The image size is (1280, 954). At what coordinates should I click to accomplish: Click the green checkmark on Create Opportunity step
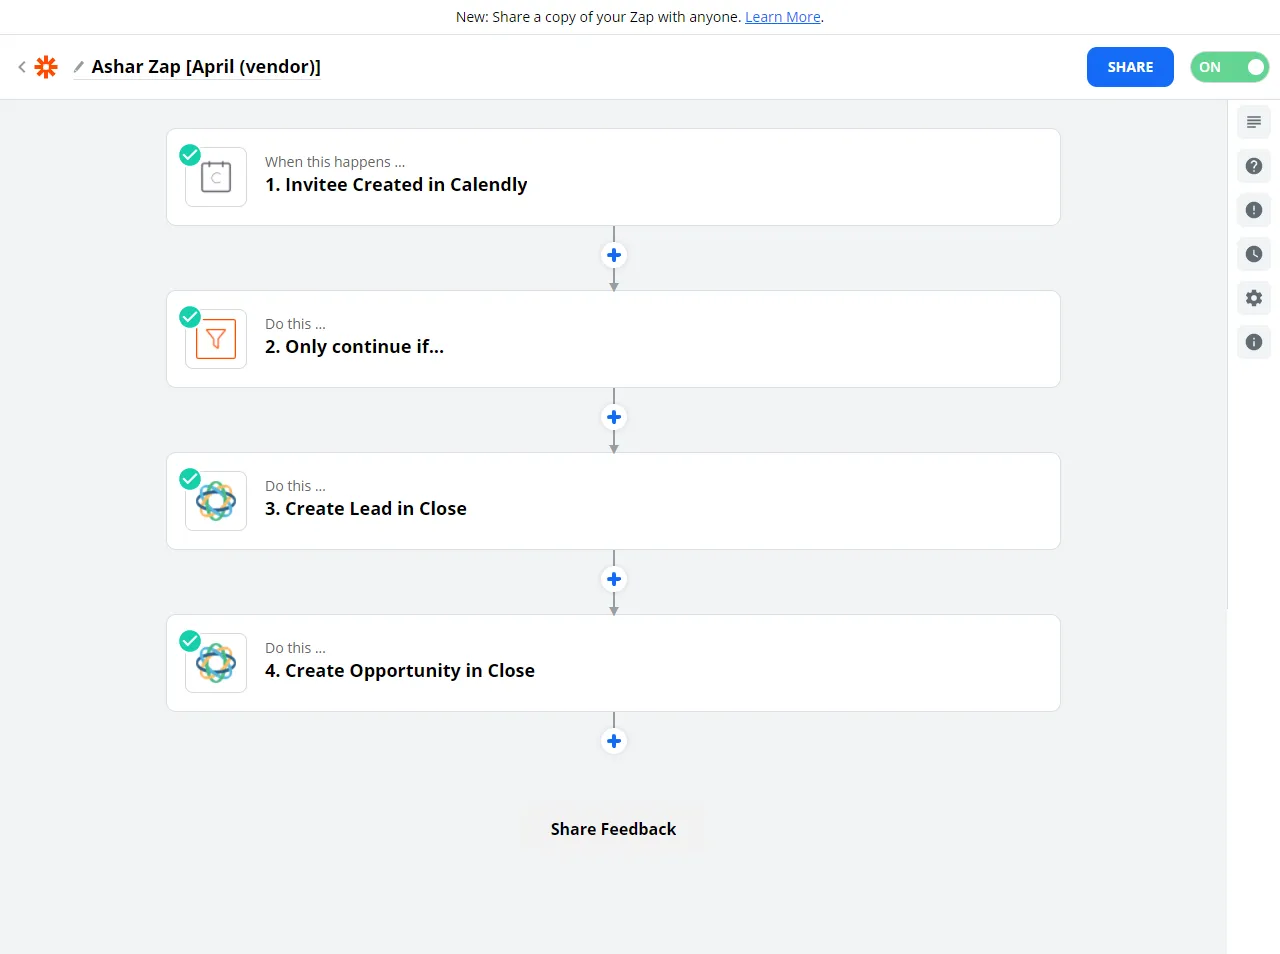pyautogui.click(x=190, y=641)
